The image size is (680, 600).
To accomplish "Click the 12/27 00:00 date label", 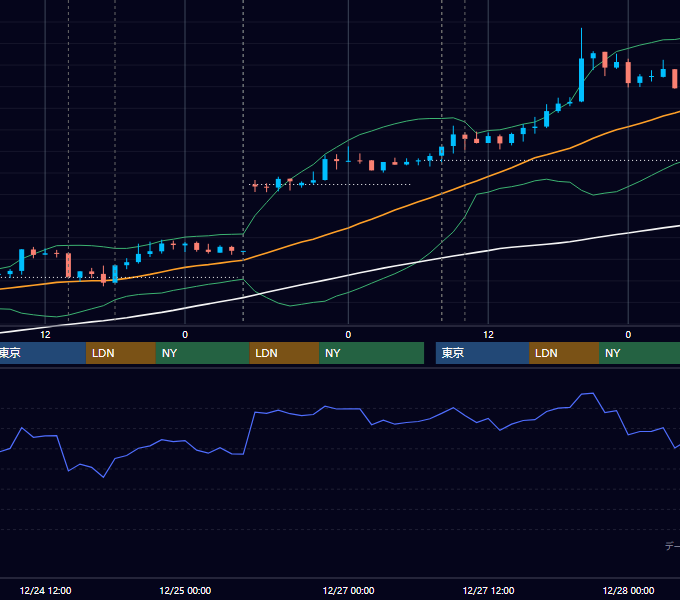I will [348, 590].
